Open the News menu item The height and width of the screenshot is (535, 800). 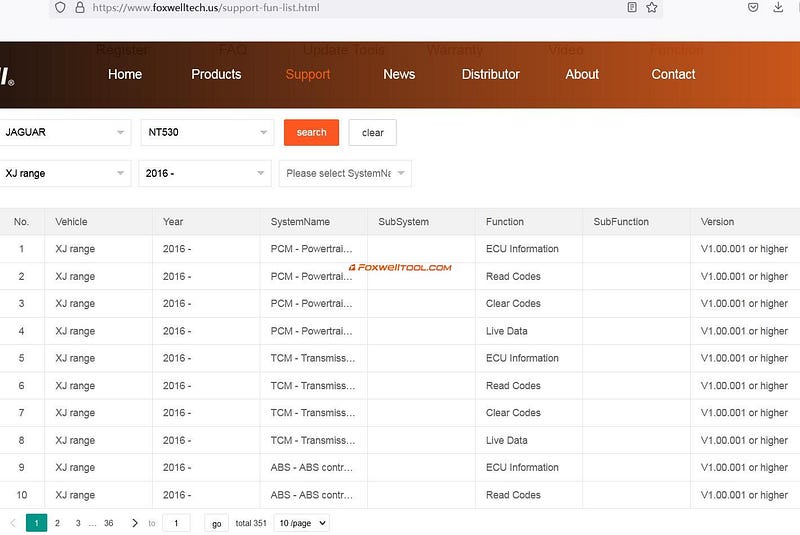[x=399, y=74]
